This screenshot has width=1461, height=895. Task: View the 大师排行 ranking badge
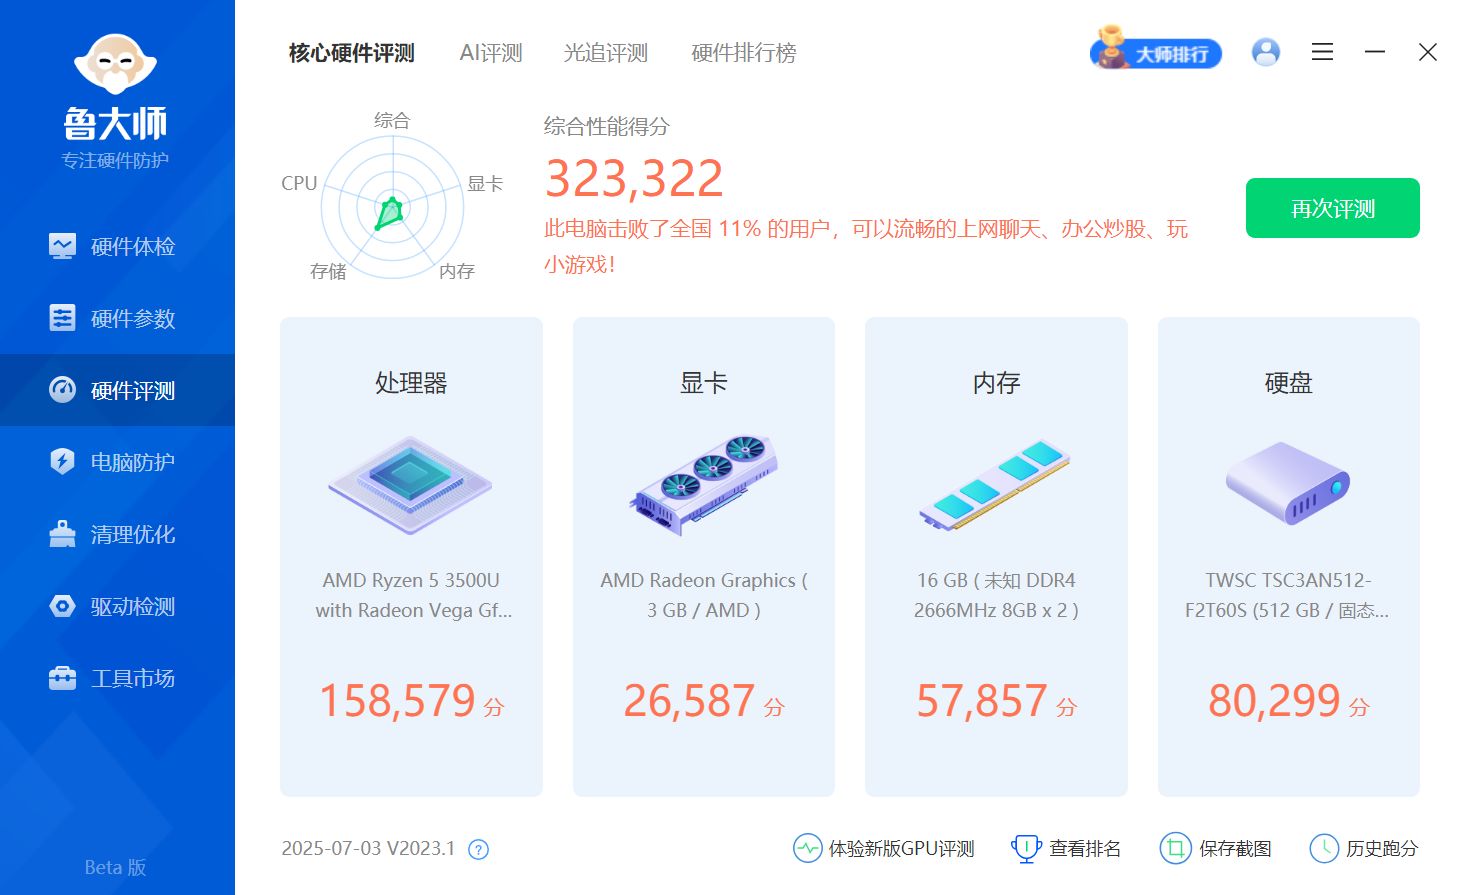(1156, 52)
